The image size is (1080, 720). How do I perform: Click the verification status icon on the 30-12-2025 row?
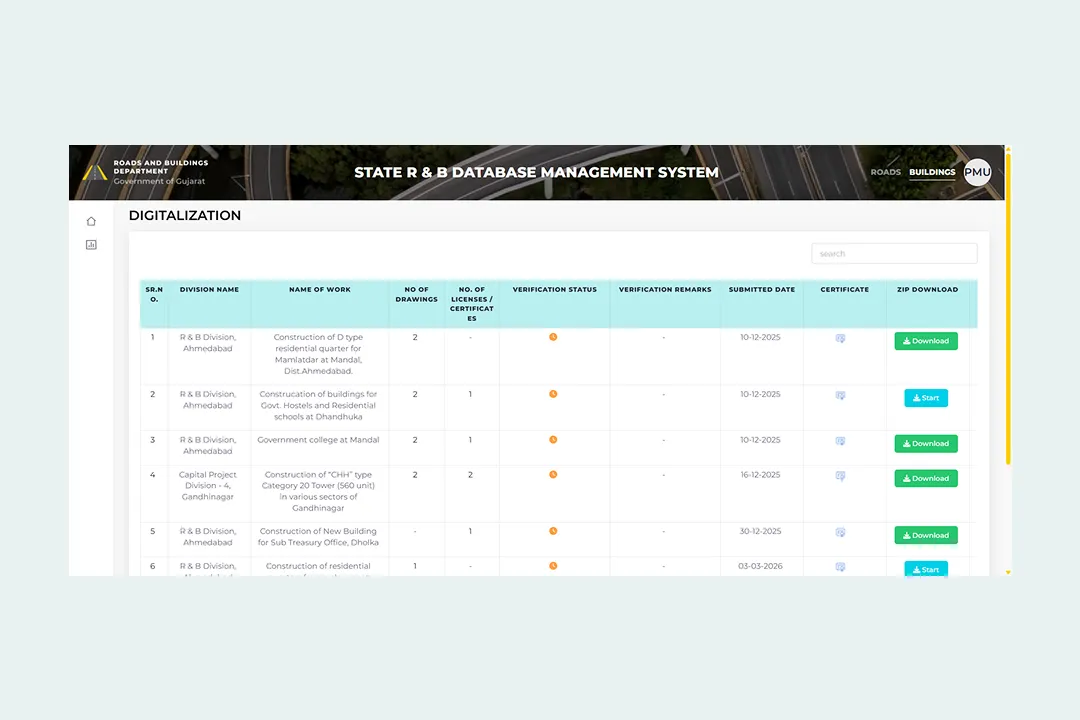coord(553,531)
